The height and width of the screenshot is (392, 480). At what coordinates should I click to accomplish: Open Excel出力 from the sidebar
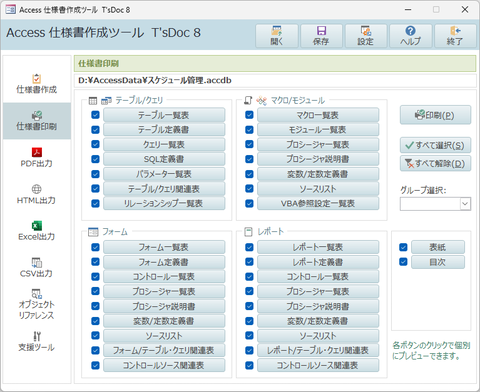37,231
